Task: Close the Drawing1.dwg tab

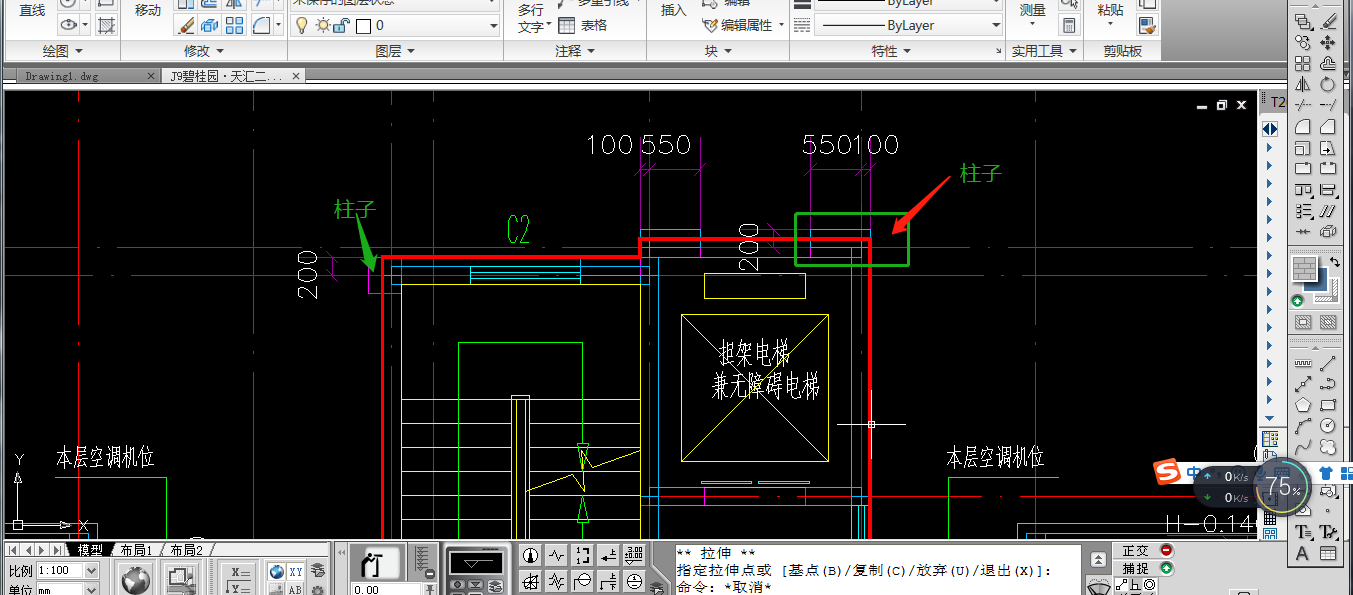Action: [151, 75]
